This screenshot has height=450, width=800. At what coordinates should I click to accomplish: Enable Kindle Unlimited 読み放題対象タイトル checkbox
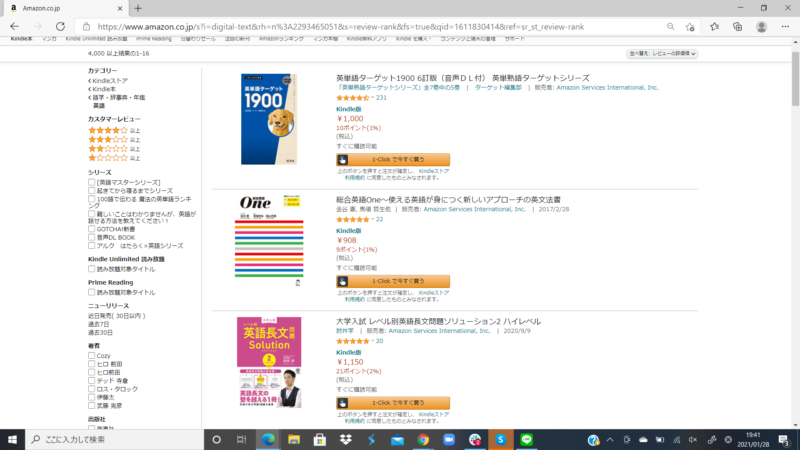pos(91,269)
